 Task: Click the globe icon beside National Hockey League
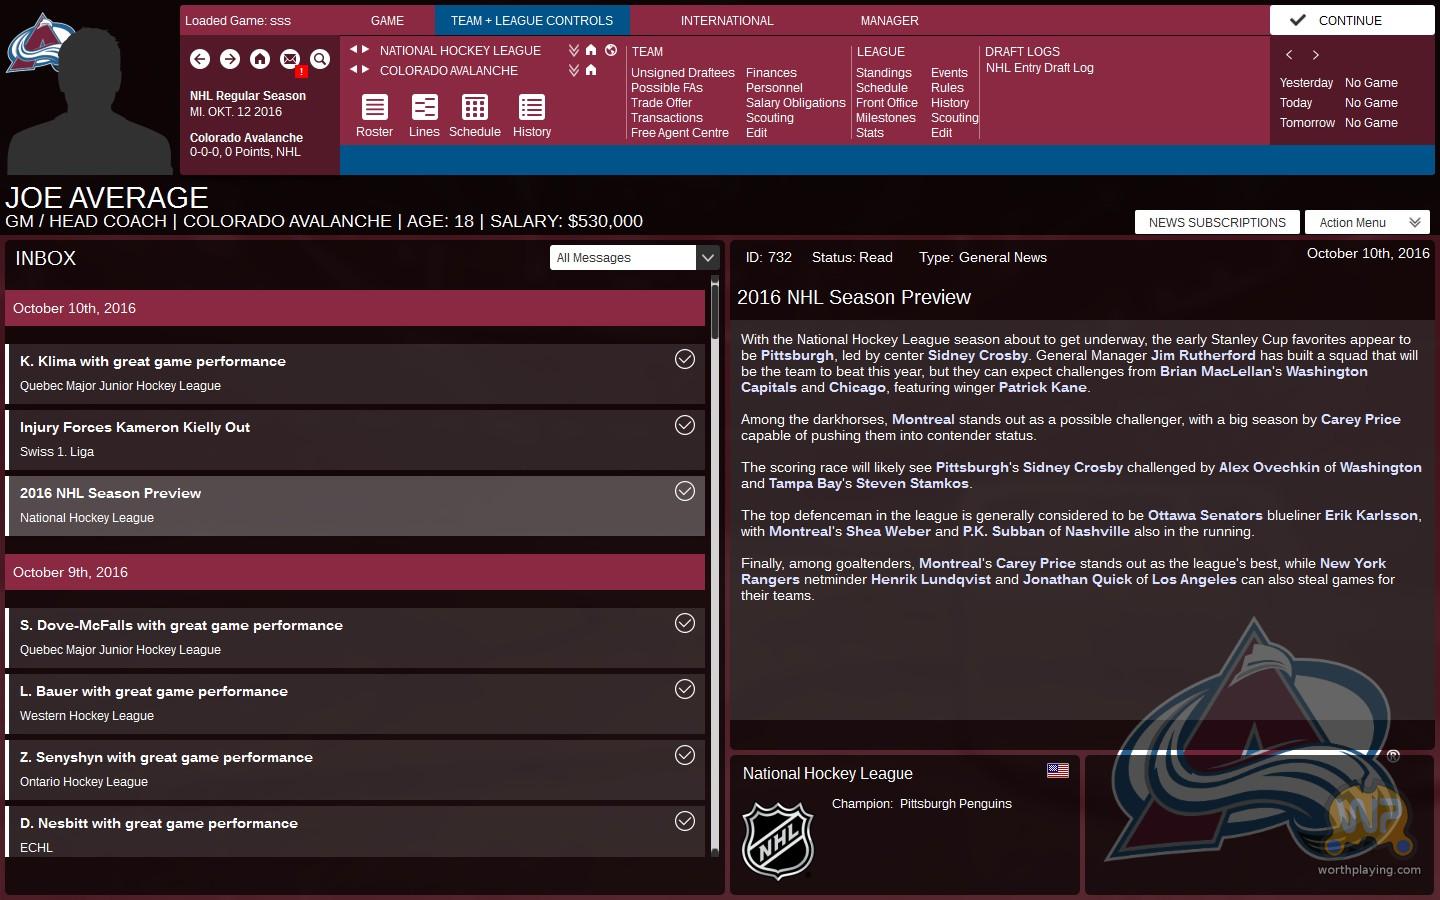click(611, 50)
